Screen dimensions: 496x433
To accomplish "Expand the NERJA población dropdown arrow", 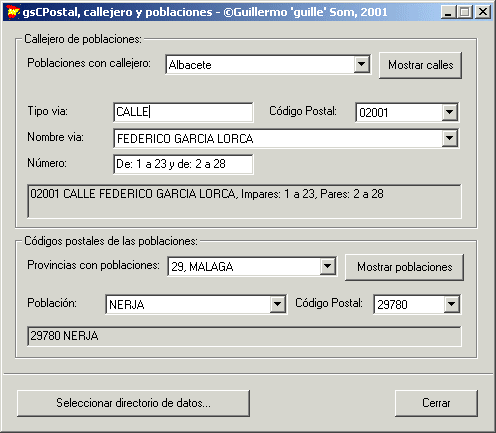I will pyautogui.click(x=277, y=304).
